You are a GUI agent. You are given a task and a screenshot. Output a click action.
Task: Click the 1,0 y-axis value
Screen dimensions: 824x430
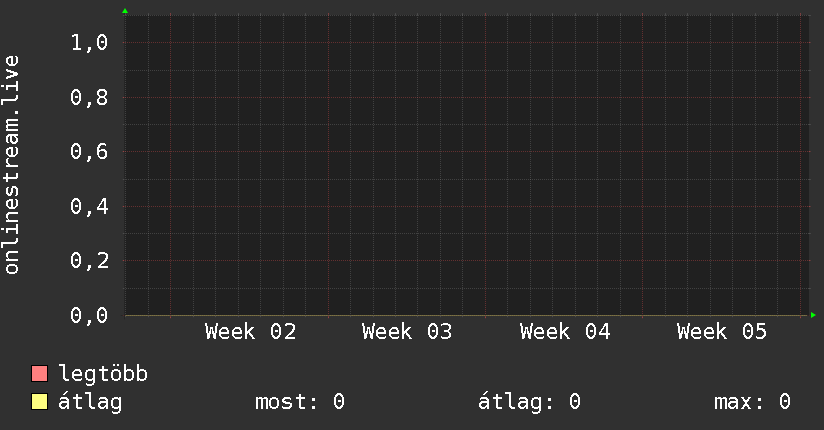(x=89, y=43)
